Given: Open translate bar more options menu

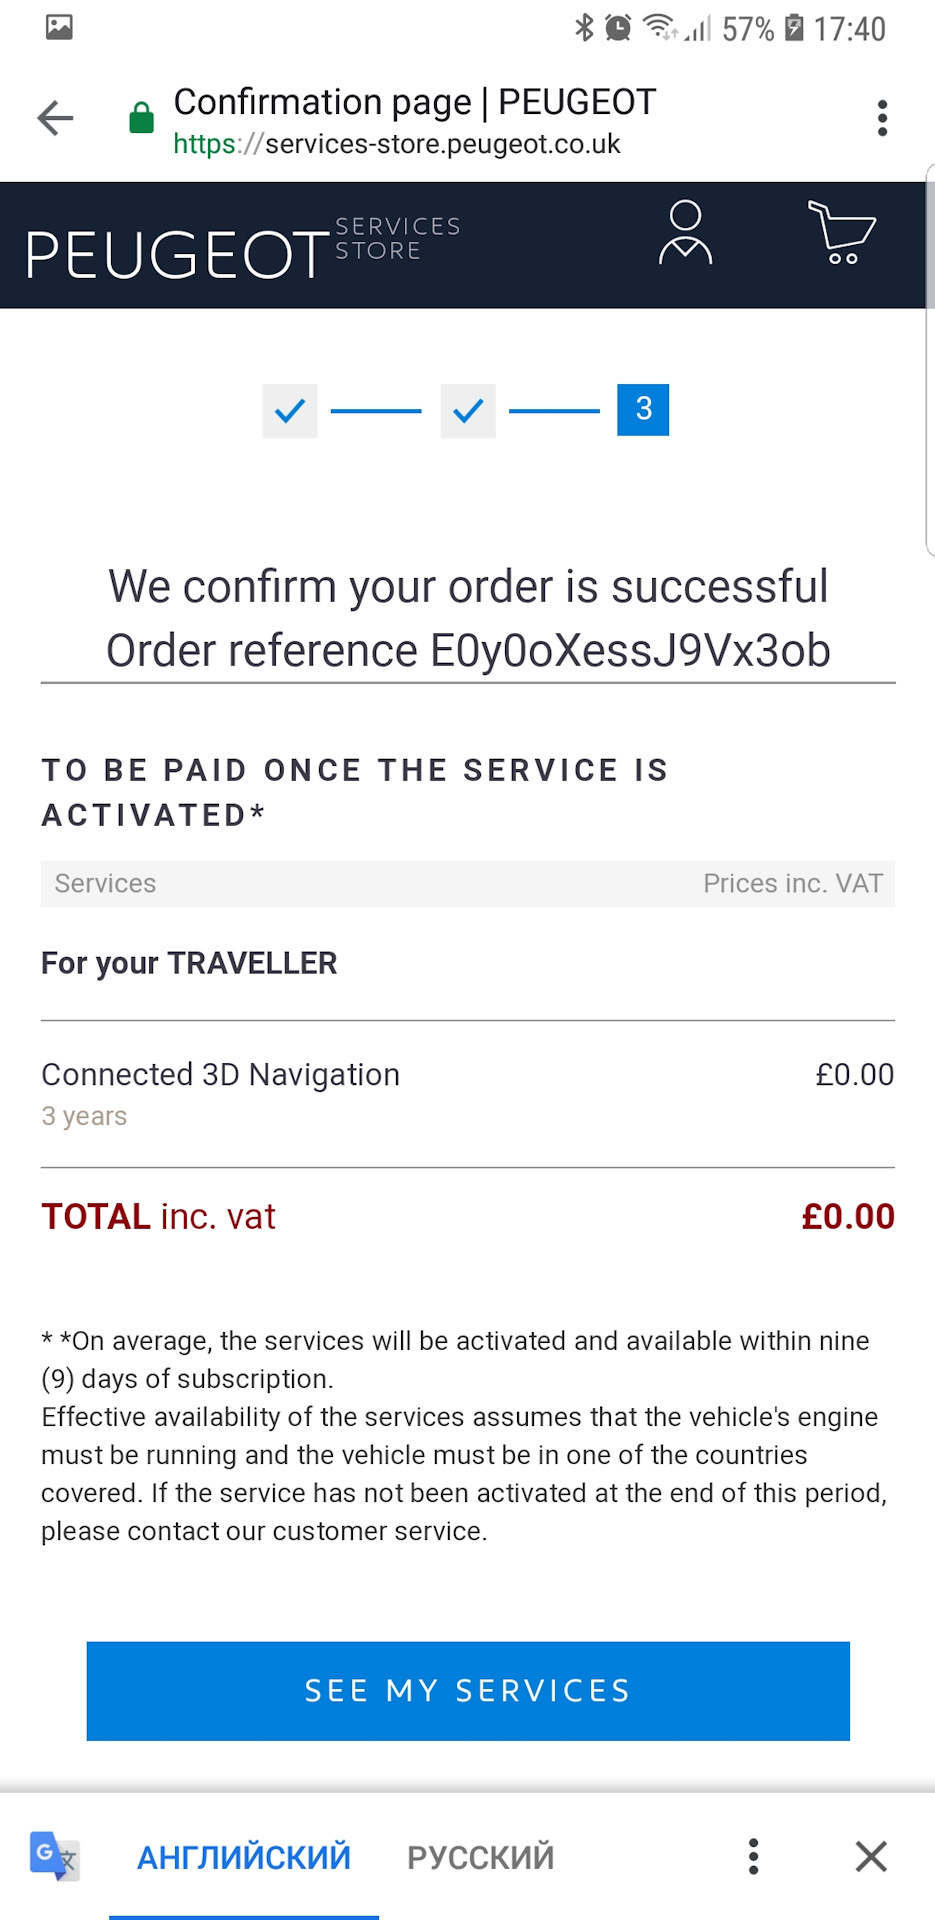Looking at the screenshot, I should tap(754, 1856).
